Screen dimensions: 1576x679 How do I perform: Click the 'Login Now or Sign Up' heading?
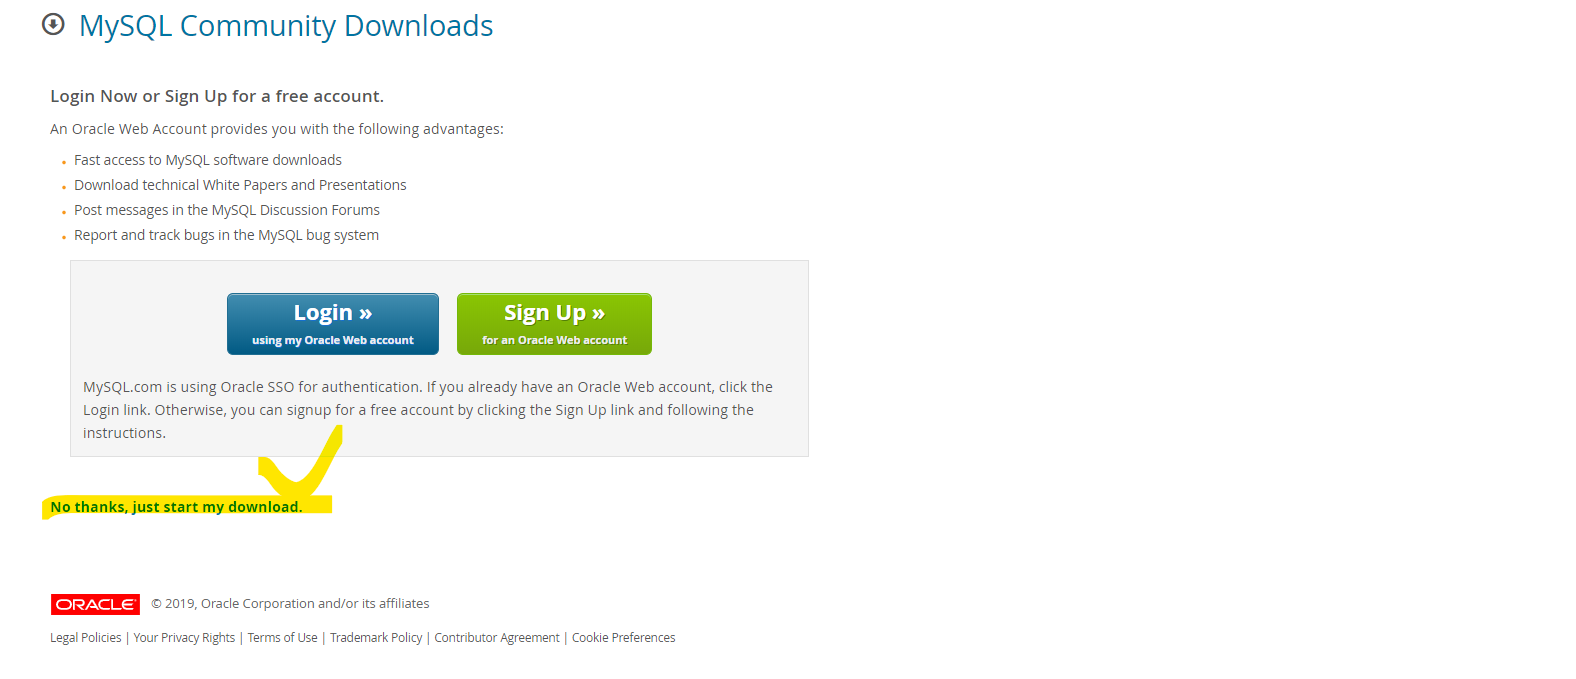(217, 96)
